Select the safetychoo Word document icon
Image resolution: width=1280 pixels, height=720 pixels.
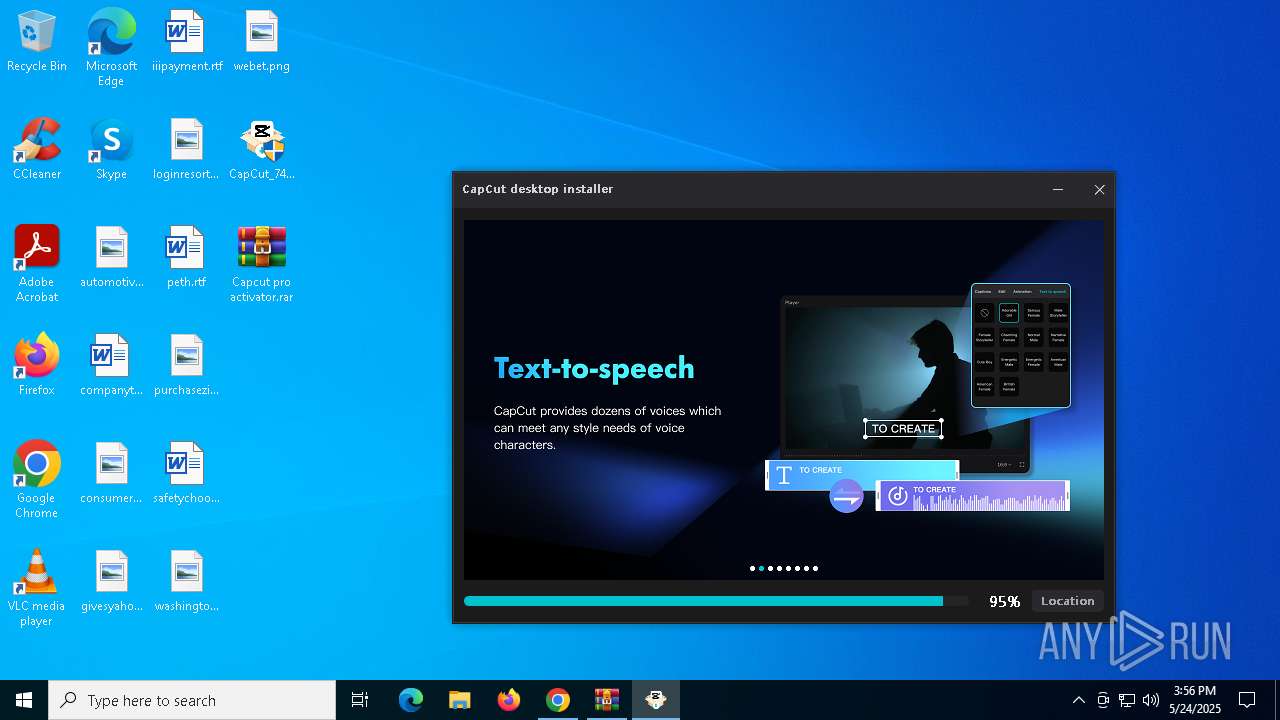[x=187, y=474]
